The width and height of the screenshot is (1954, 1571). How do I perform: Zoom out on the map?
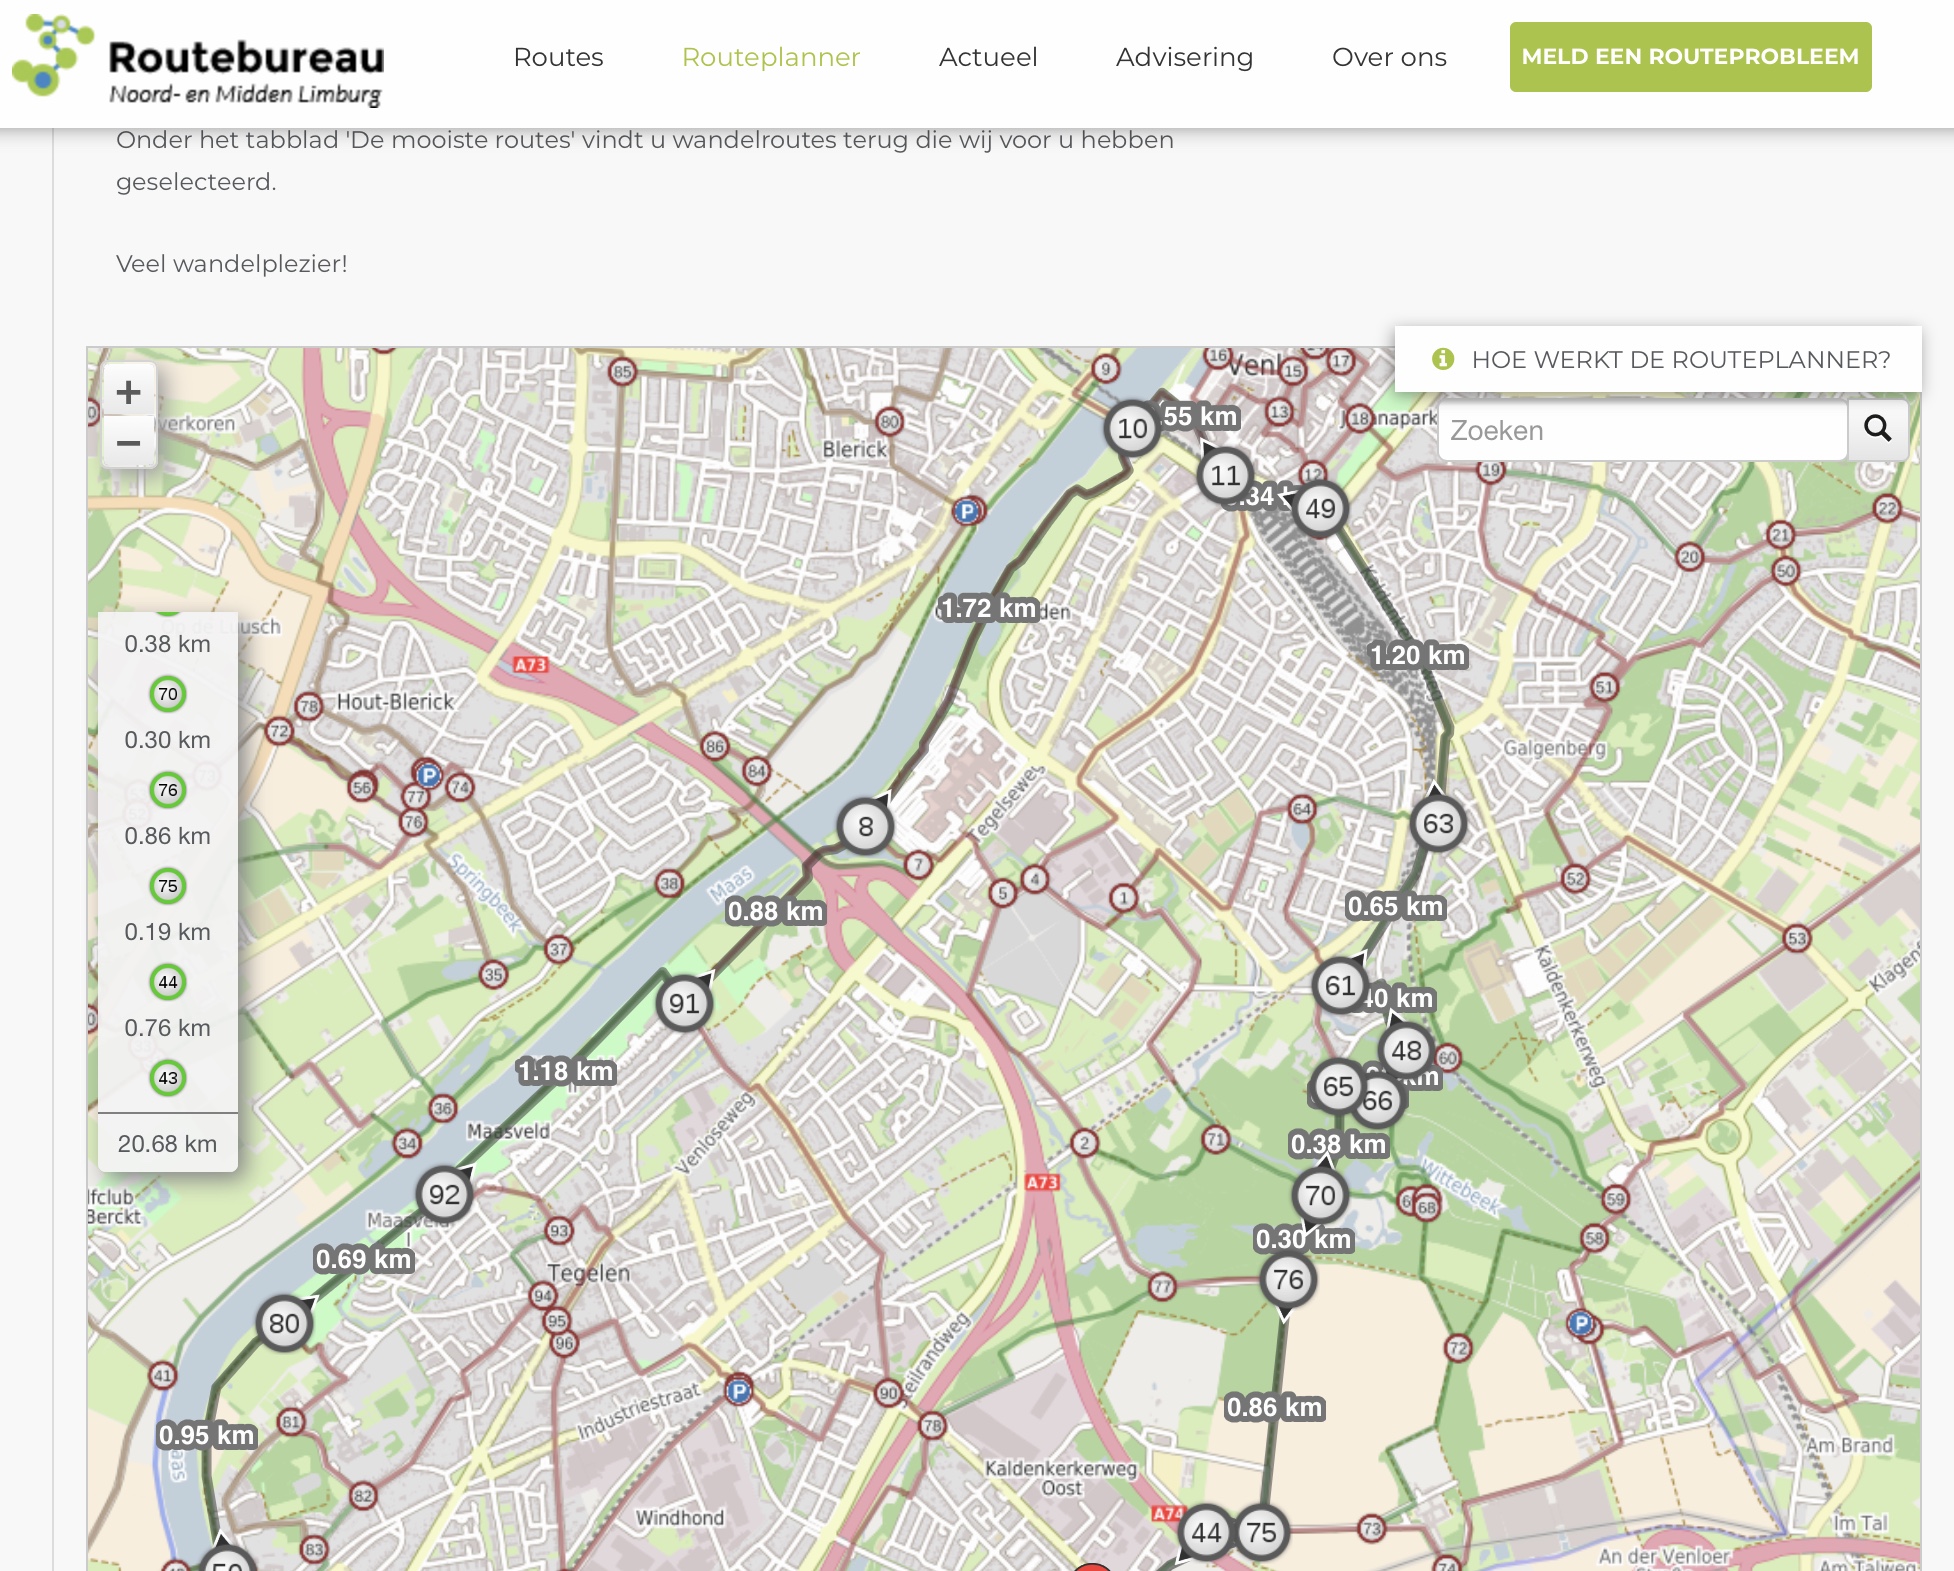coord(129,442)
